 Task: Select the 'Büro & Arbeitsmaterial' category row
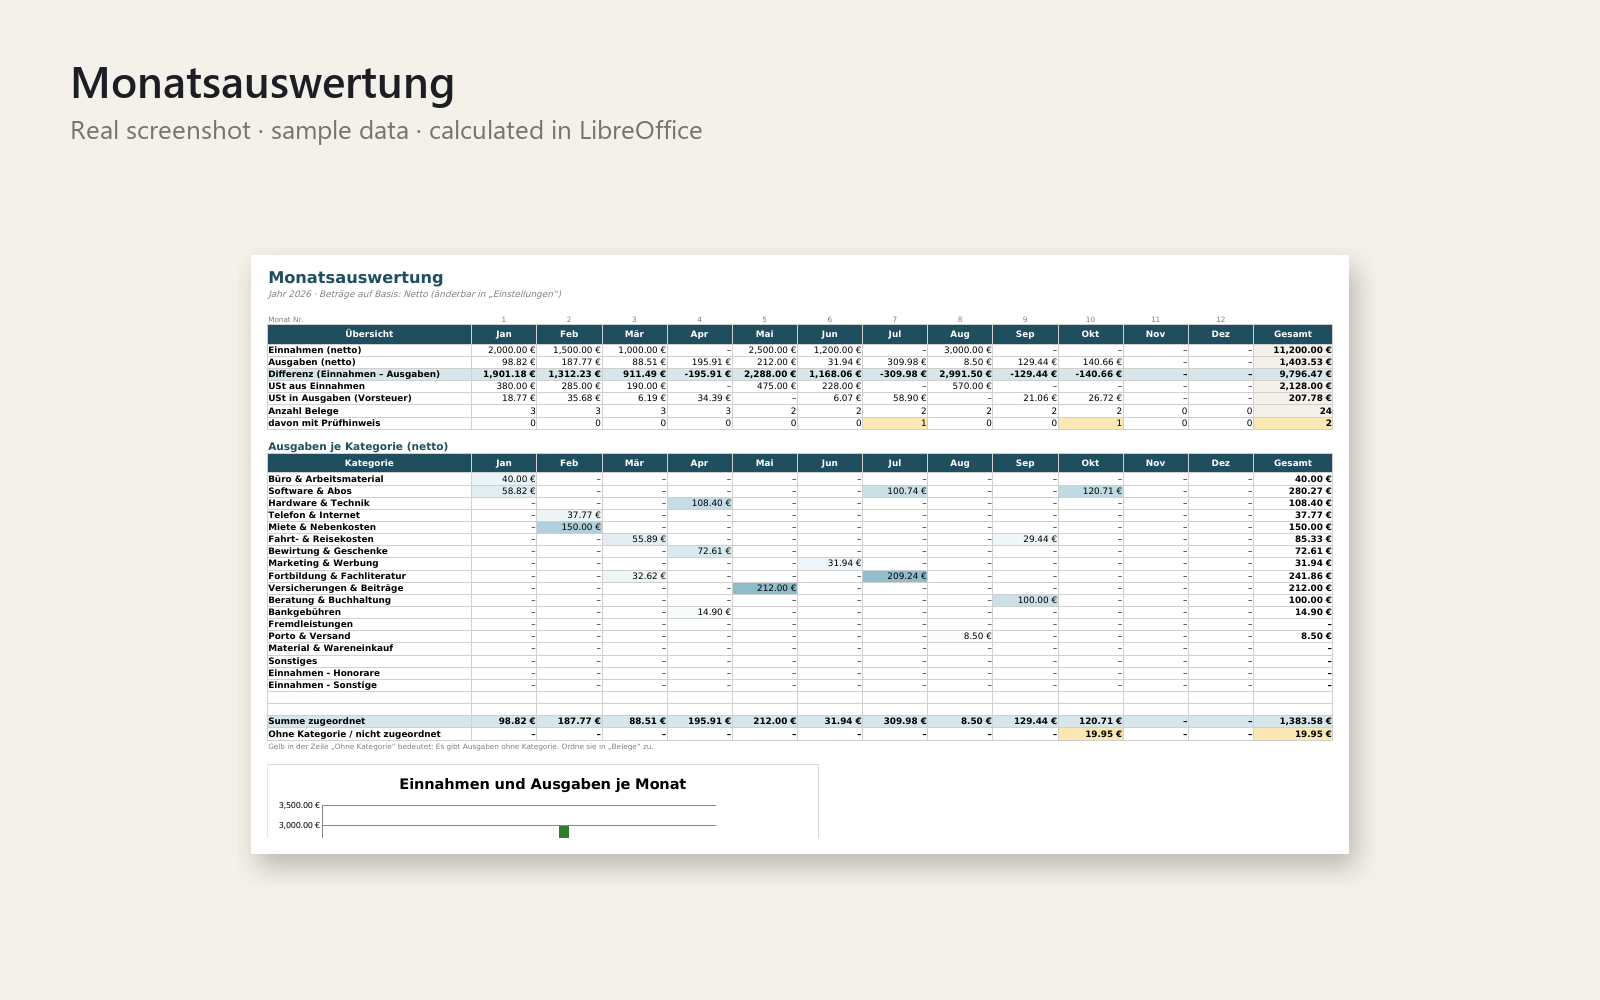(800, 479)
